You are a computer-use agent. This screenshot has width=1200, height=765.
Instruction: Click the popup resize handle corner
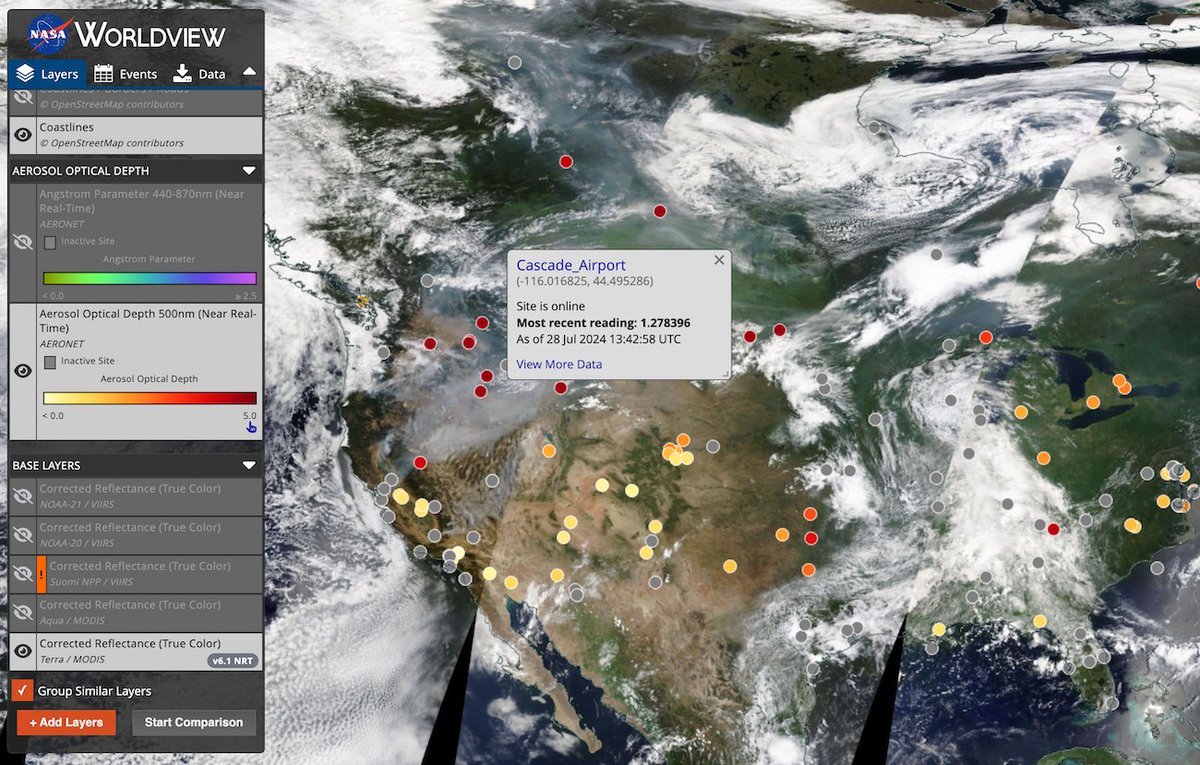click(x=726, y=374)
